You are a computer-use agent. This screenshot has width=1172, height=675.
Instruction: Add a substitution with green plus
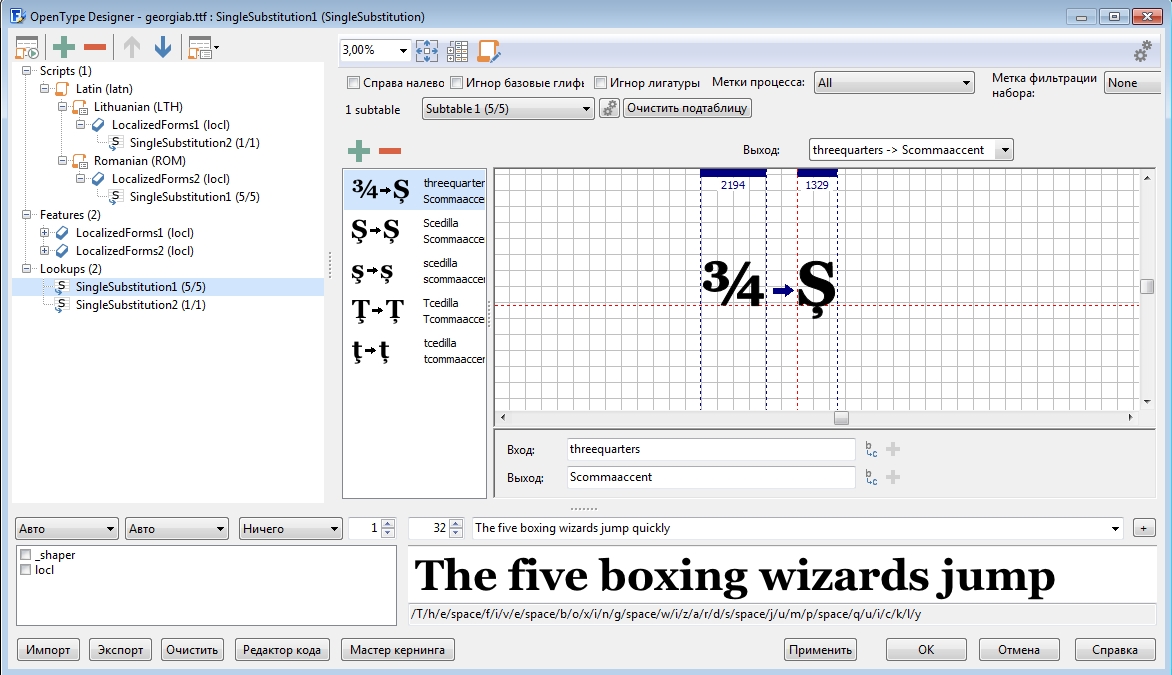pos(359,150)
